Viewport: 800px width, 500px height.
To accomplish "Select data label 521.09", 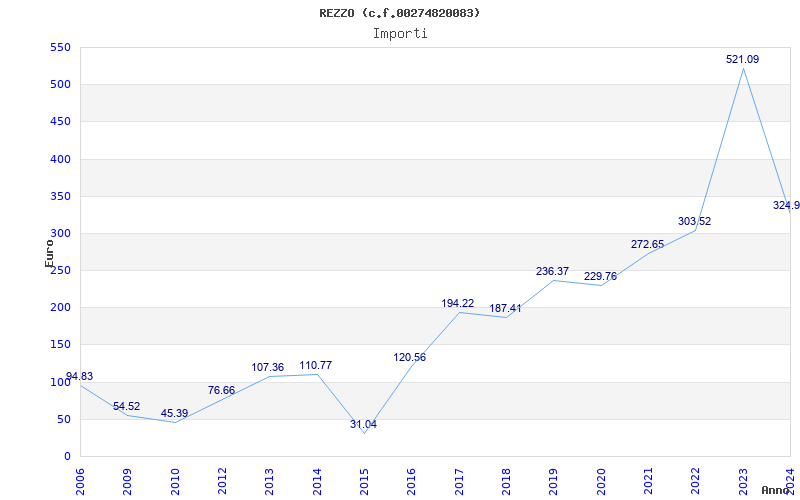I will [742, 59].
